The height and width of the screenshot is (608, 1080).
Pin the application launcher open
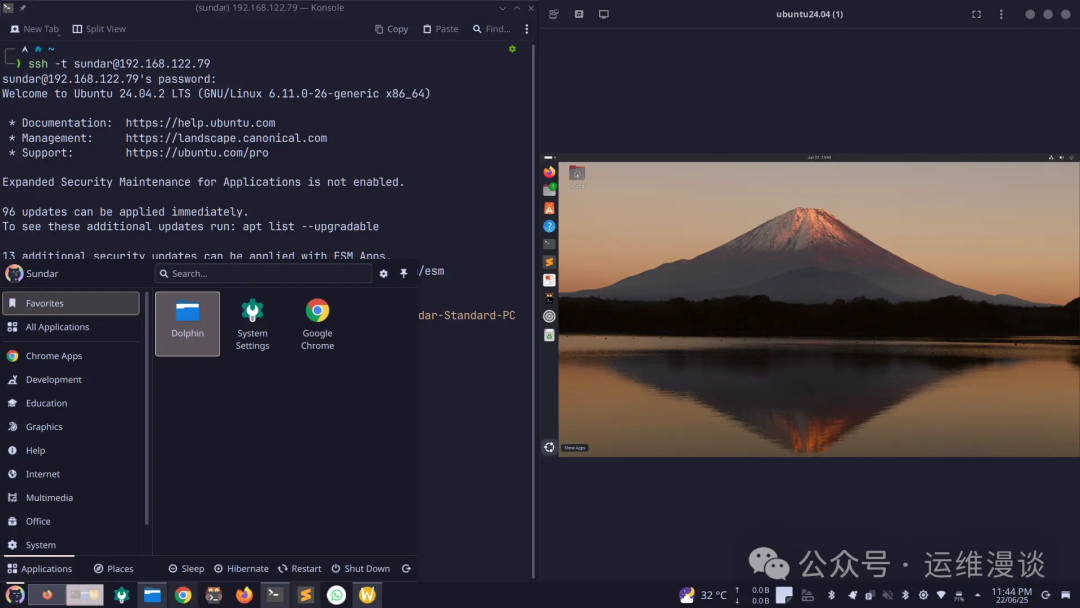(404, 272)
